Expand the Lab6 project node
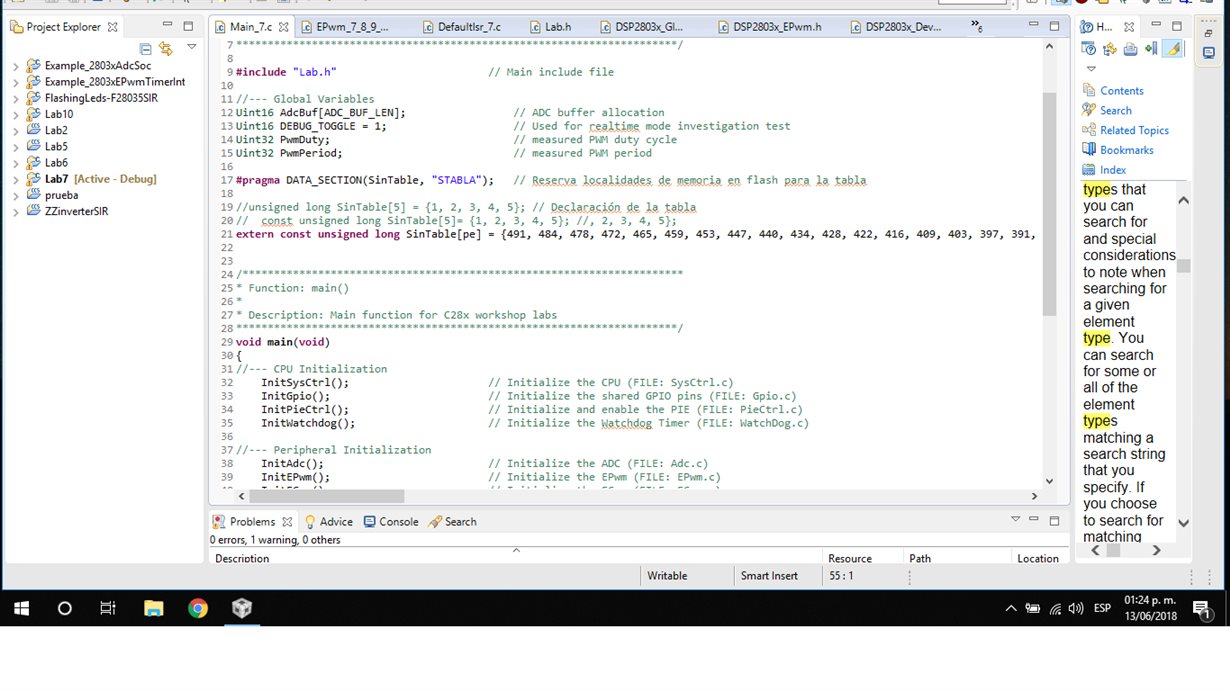The image size is (1230, 691). (15, 162)
